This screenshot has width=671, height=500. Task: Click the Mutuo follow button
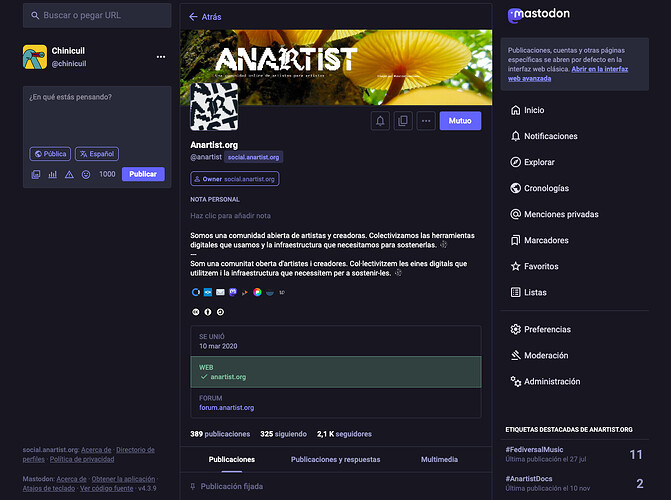click(x=460, y=121)
